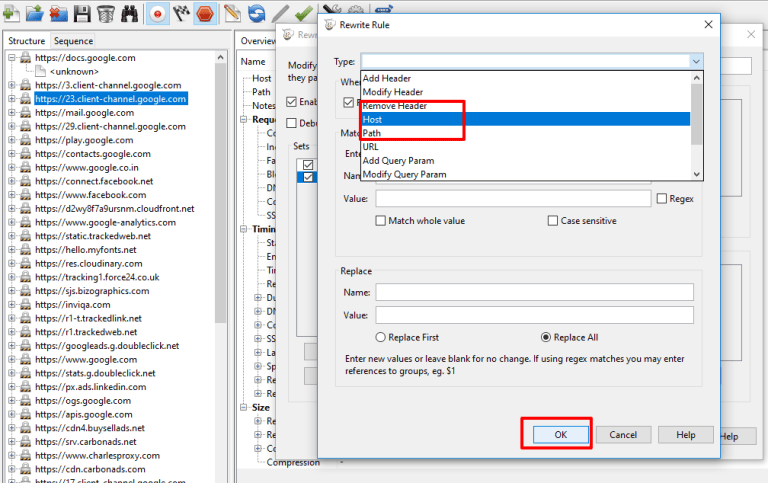Enable the Regex checkbox
The width and height of the screenshot is (768, 483).
[662, 199]
